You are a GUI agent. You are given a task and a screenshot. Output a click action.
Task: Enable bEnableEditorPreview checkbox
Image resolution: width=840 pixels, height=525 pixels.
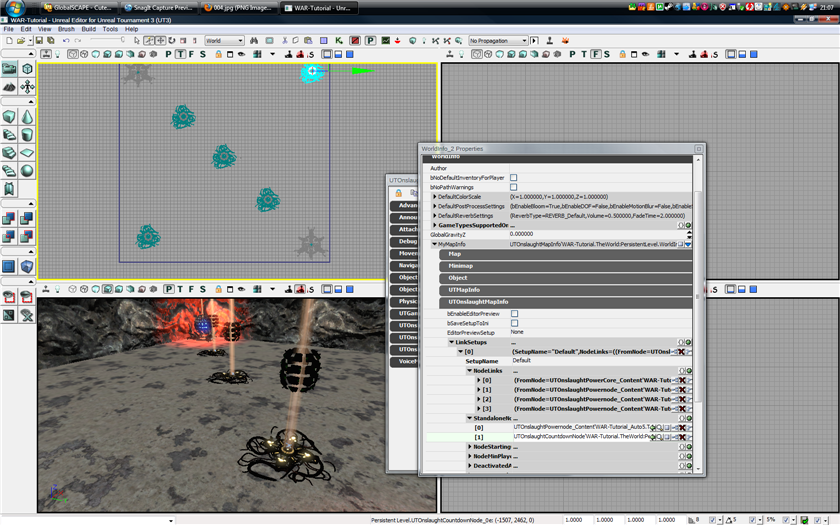coord(514,314)
